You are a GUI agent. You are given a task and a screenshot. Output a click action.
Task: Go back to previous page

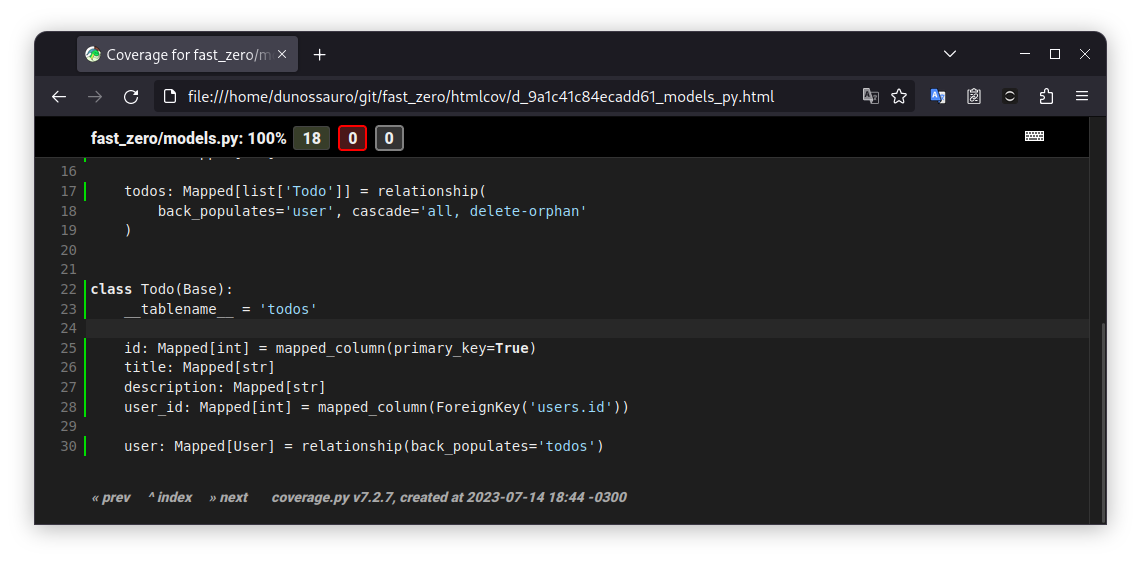59,97
